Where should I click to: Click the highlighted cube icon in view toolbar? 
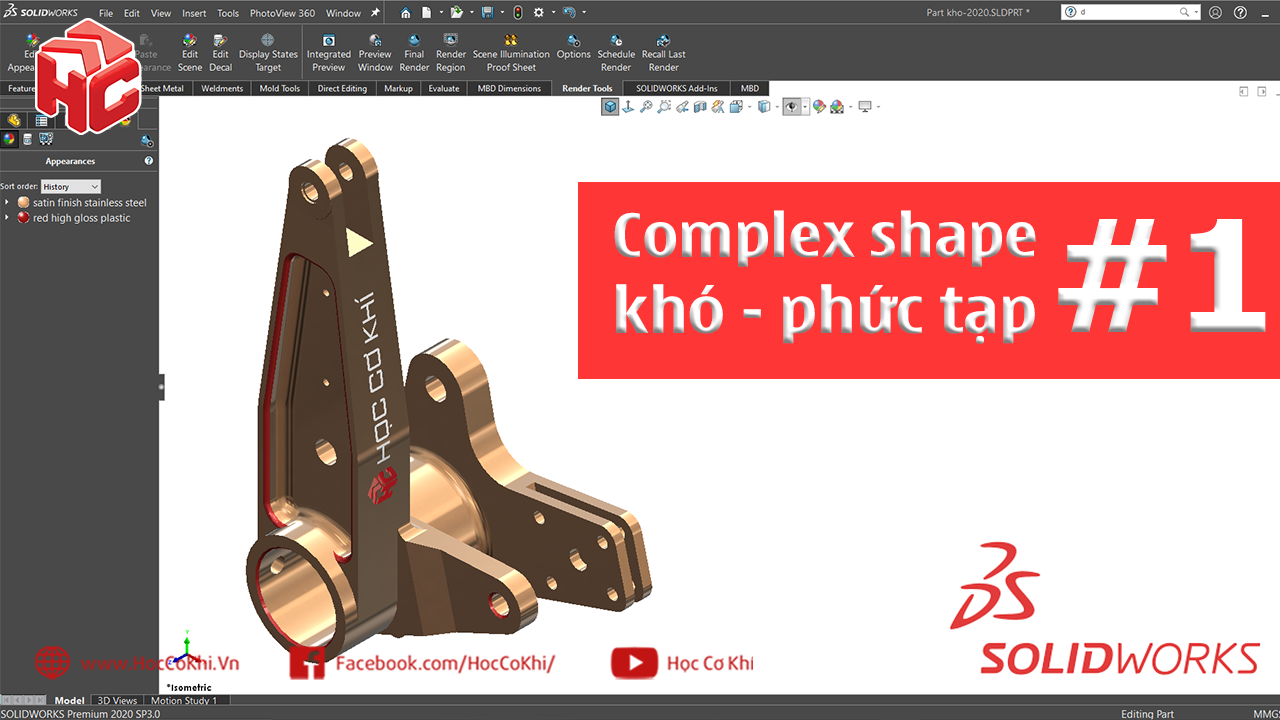click(x=610, y=107)
